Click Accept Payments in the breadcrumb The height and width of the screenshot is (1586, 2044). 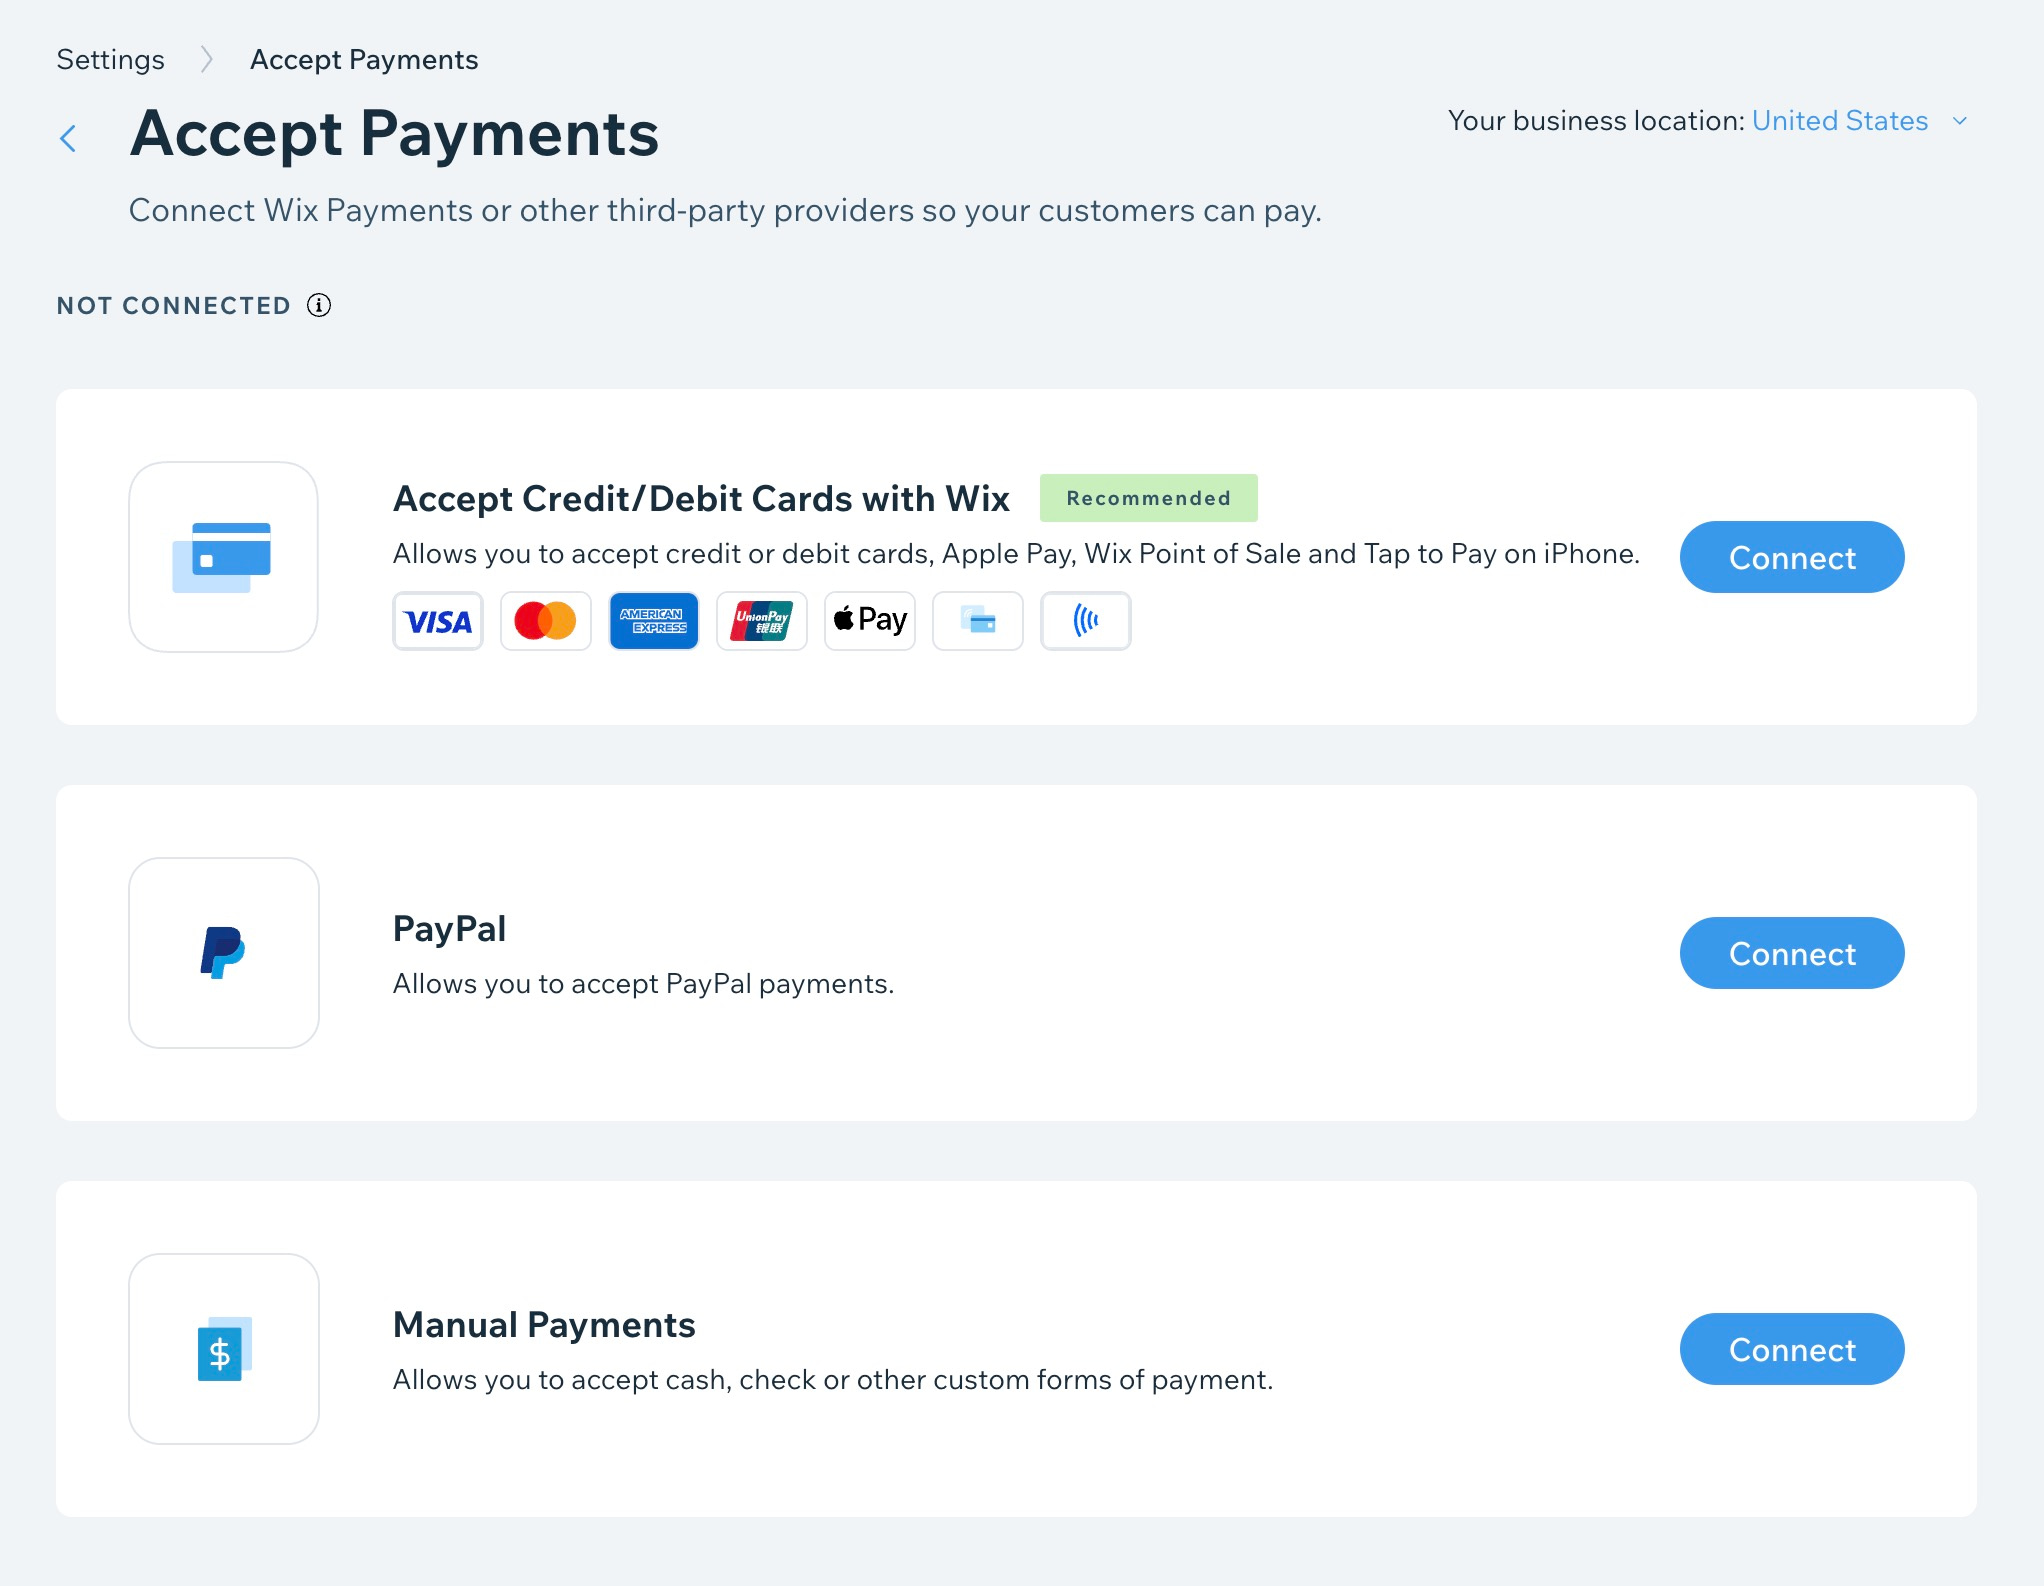pos(363,59)
